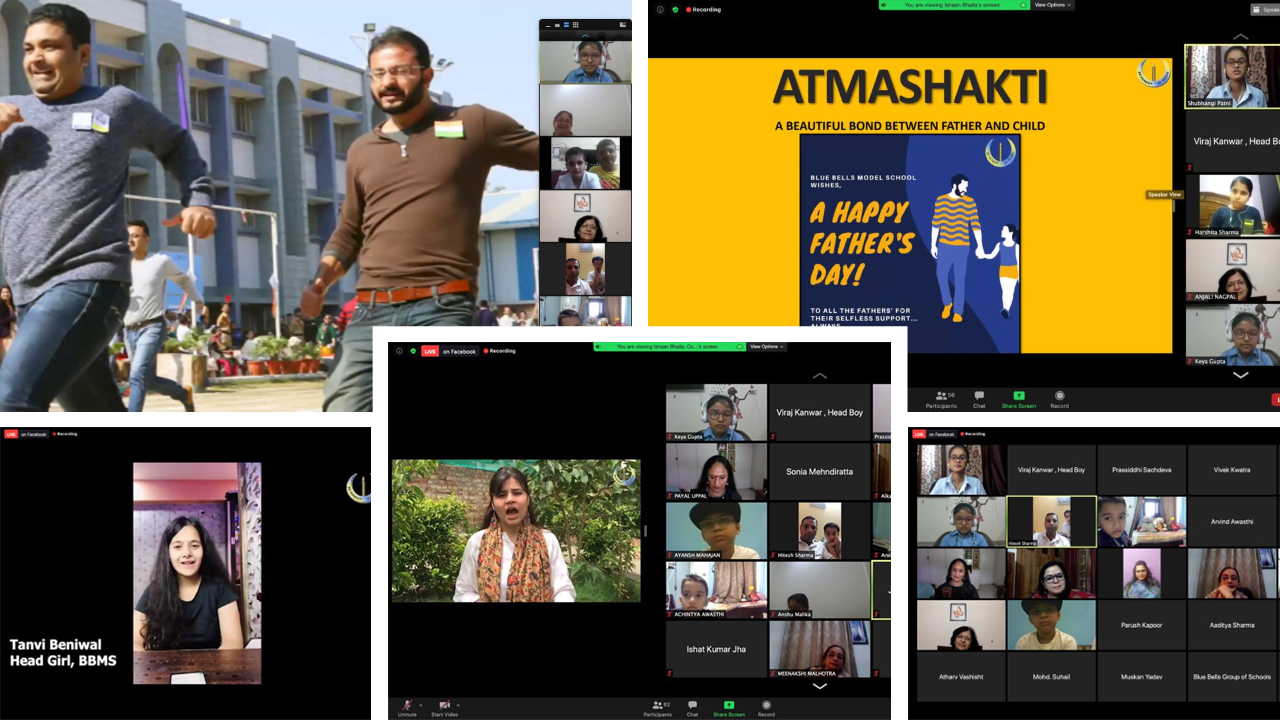Click meeting info icon in Atmashakti slide window

pyautogui.click(x=660, y=10)
